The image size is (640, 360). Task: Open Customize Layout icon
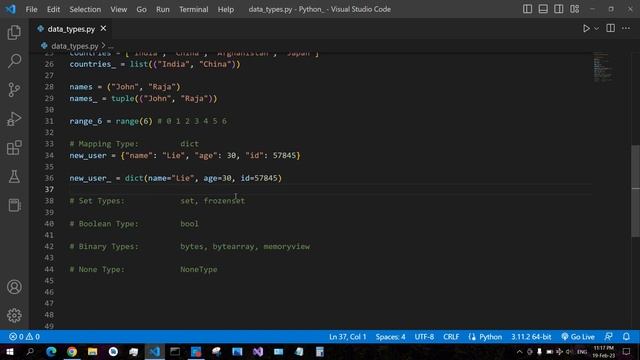coord(574,9)
